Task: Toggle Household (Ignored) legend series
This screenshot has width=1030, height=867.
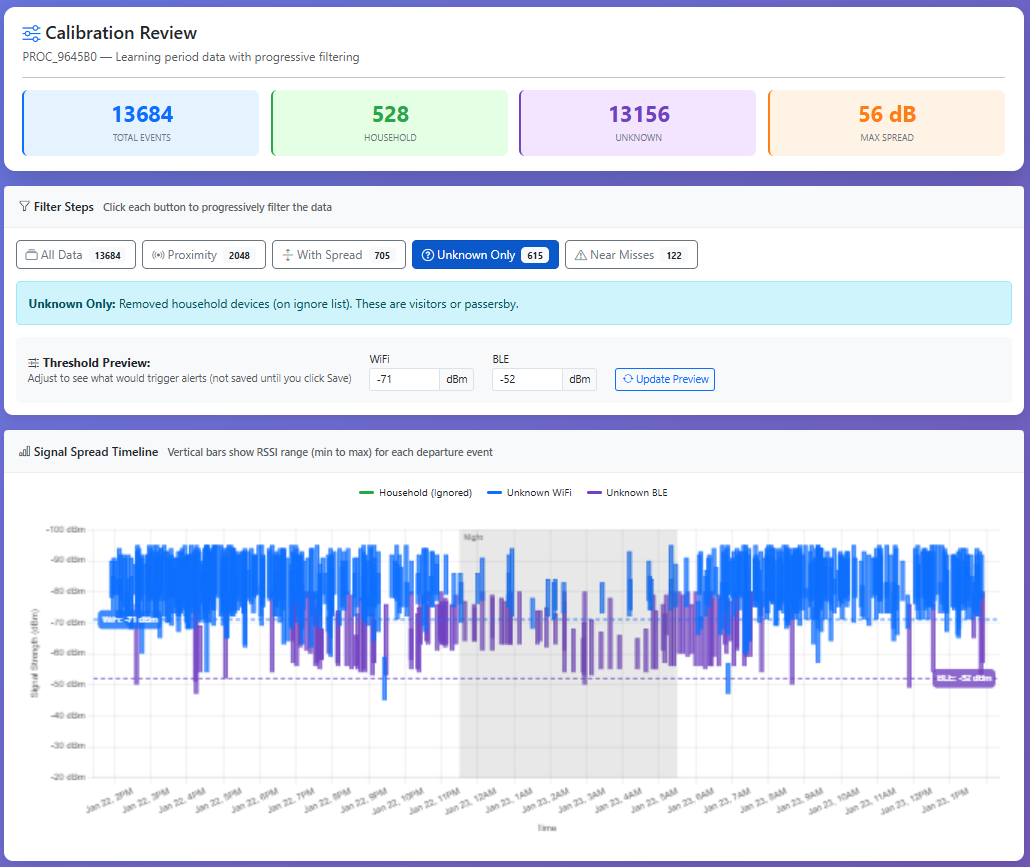Action: [x=417, y=493]
